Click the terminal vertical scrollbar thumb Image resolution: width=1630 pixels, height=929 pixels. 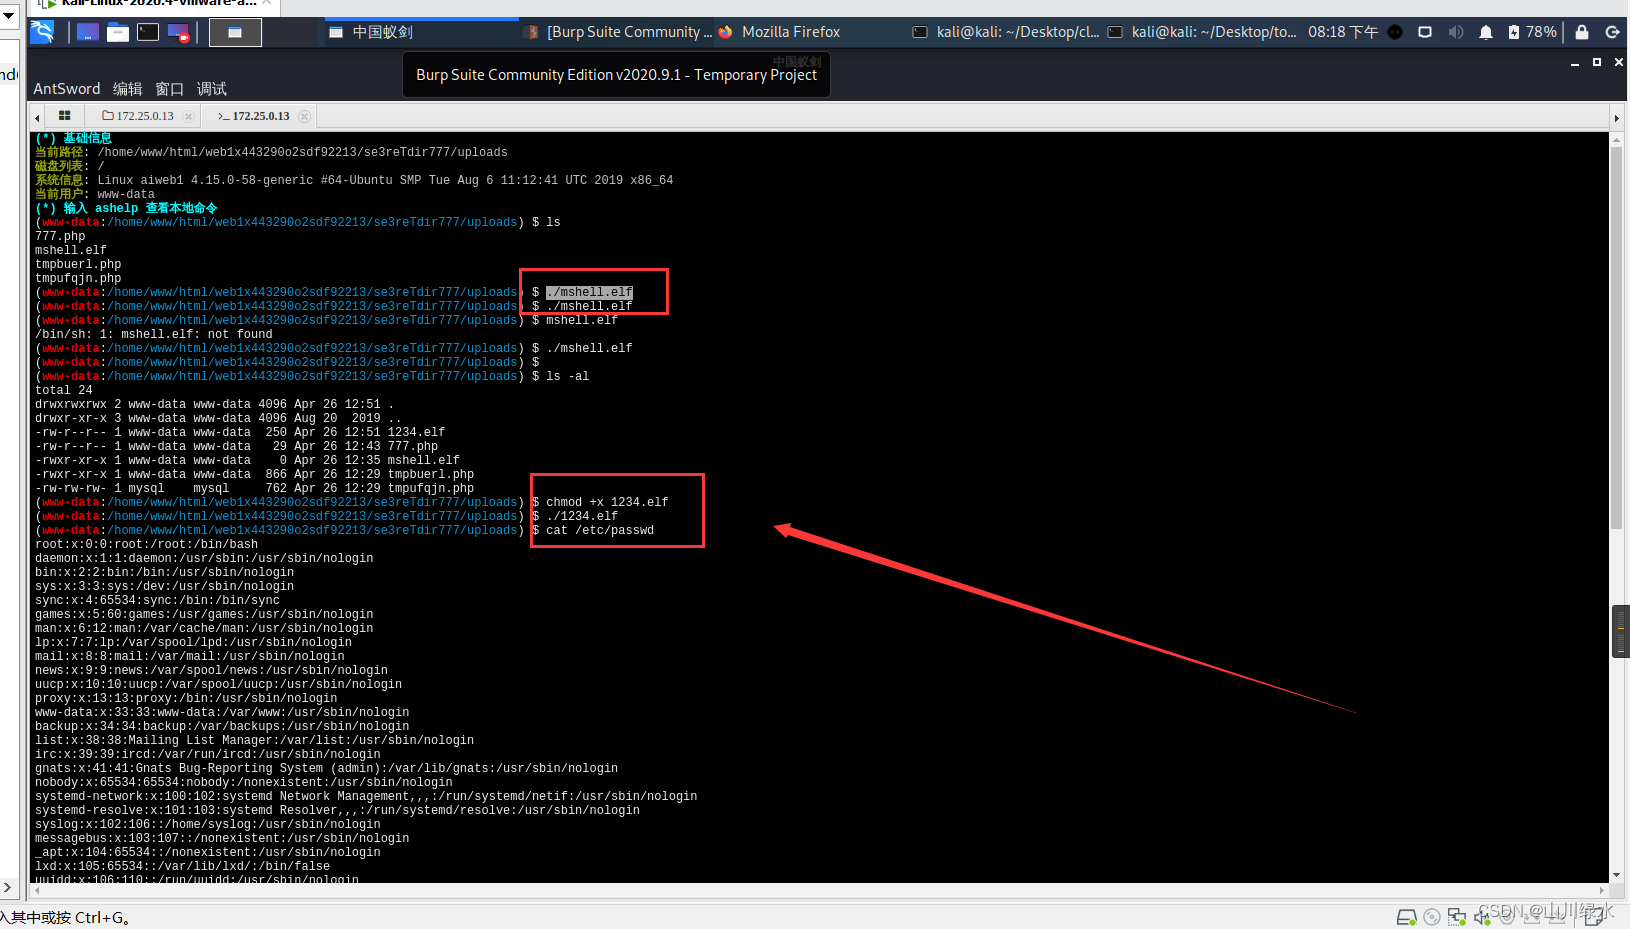tap(1616, 338)
